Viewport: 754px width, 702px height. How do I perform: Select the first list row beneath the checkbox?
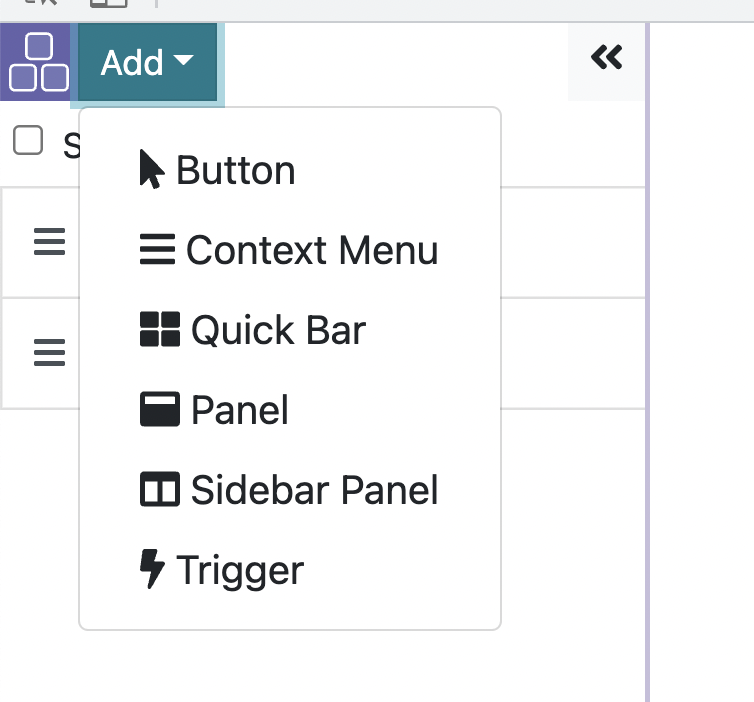(x=570, y=242)
